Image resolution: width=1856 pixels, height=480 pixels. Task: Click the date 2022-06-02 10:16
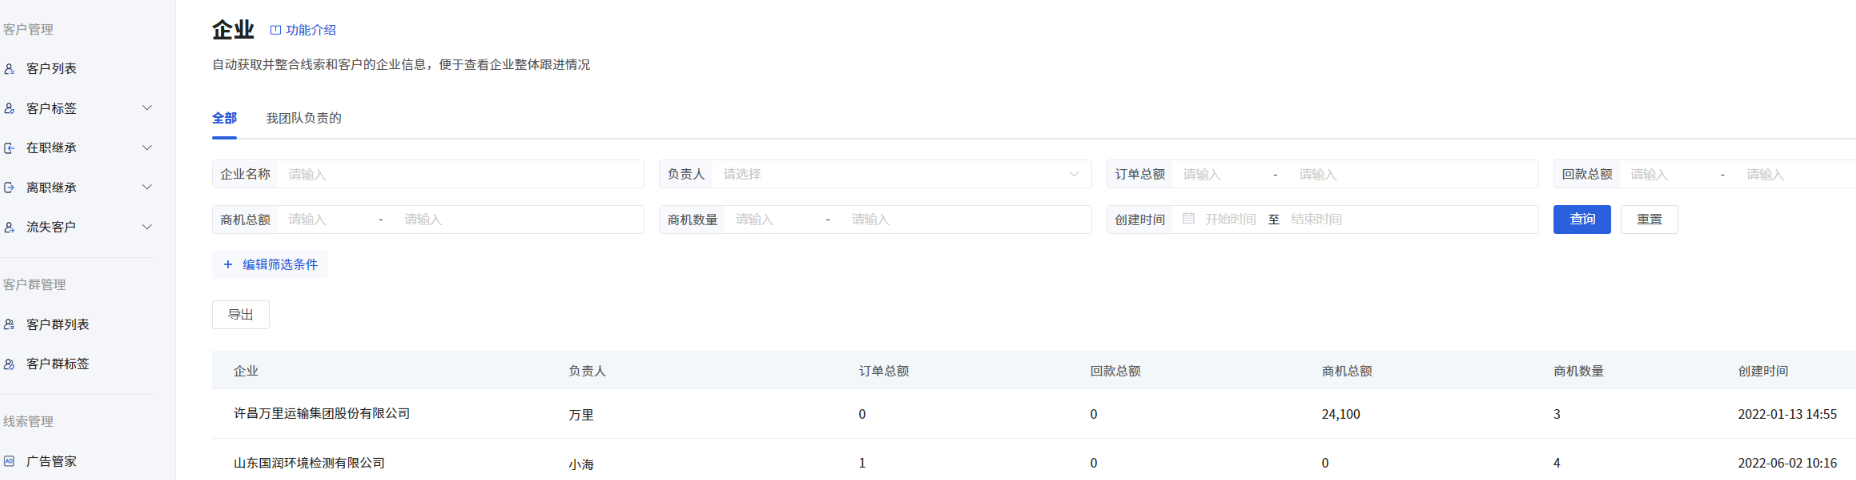pyautogui.click(x=1787, y=463)
